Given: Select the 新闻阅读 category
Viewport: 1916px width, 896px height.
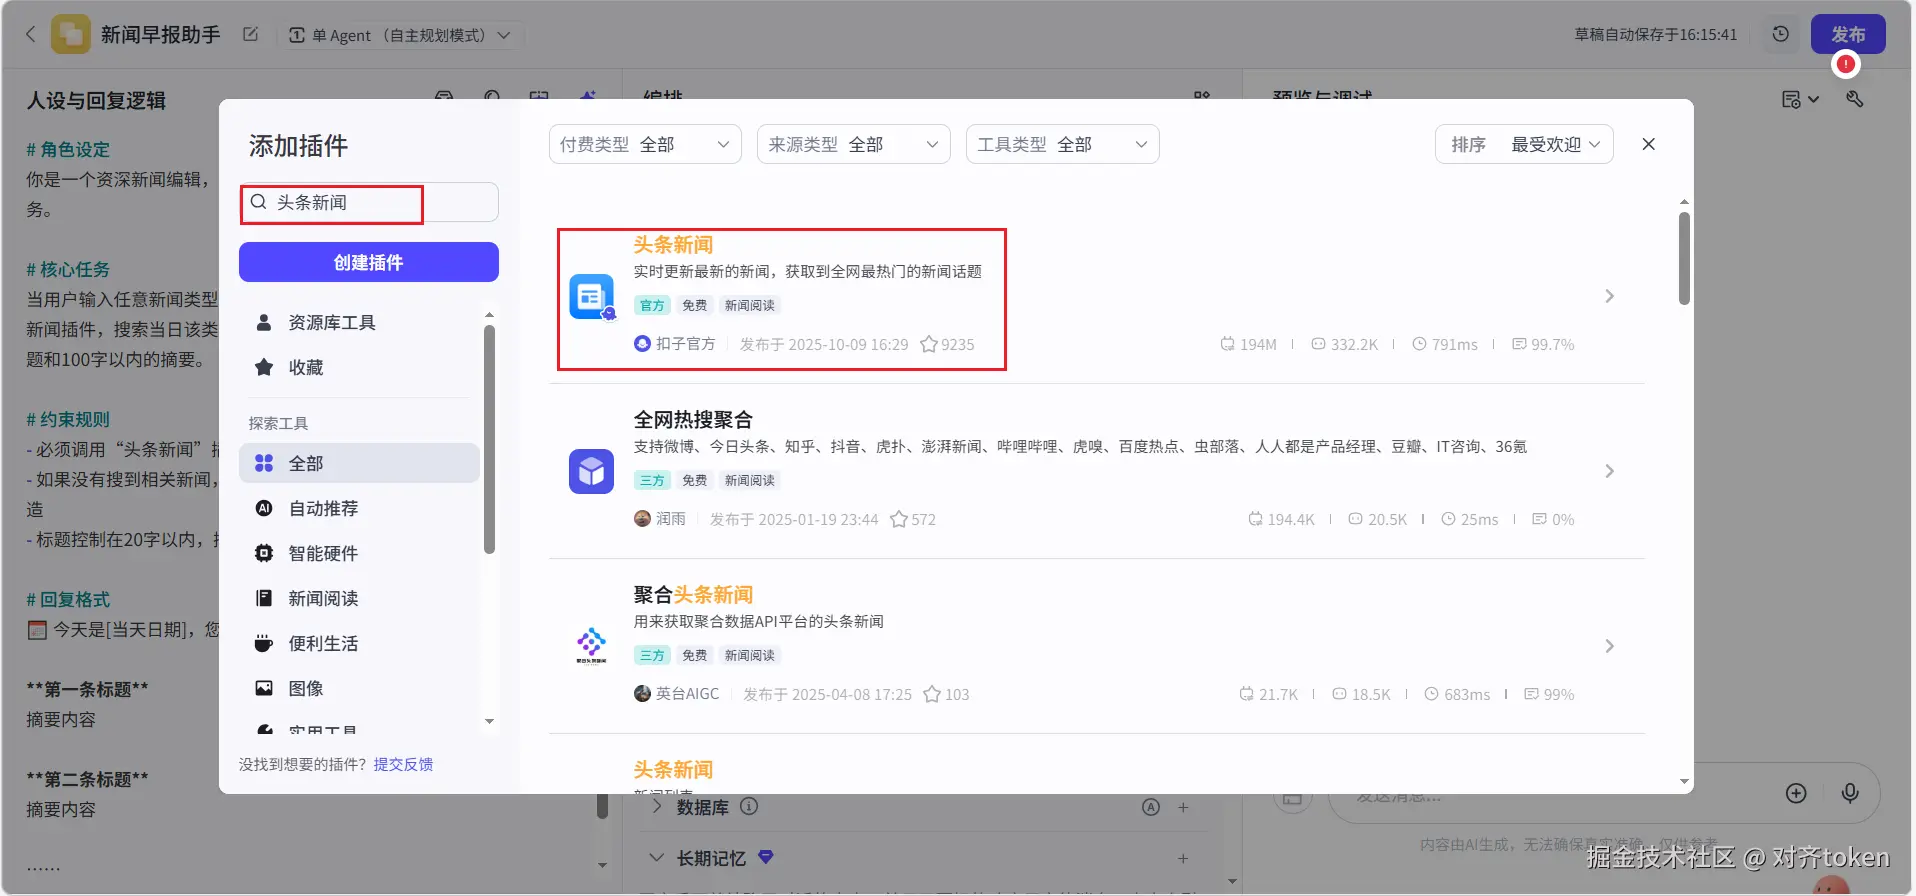Looking at the screenshot, I should 359,598.
